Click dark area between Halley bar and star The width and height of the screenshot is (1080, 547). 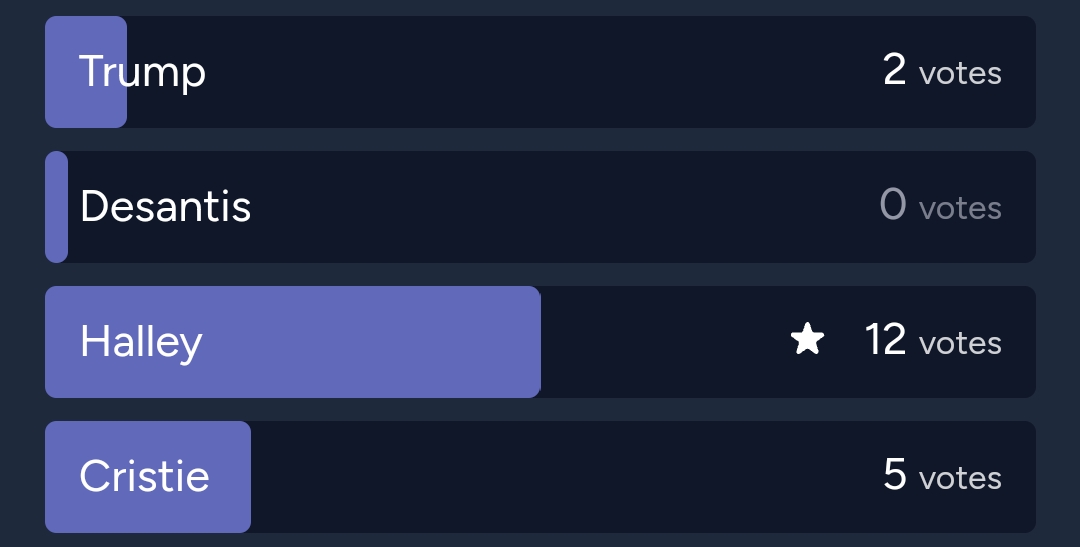coord(665,342)
